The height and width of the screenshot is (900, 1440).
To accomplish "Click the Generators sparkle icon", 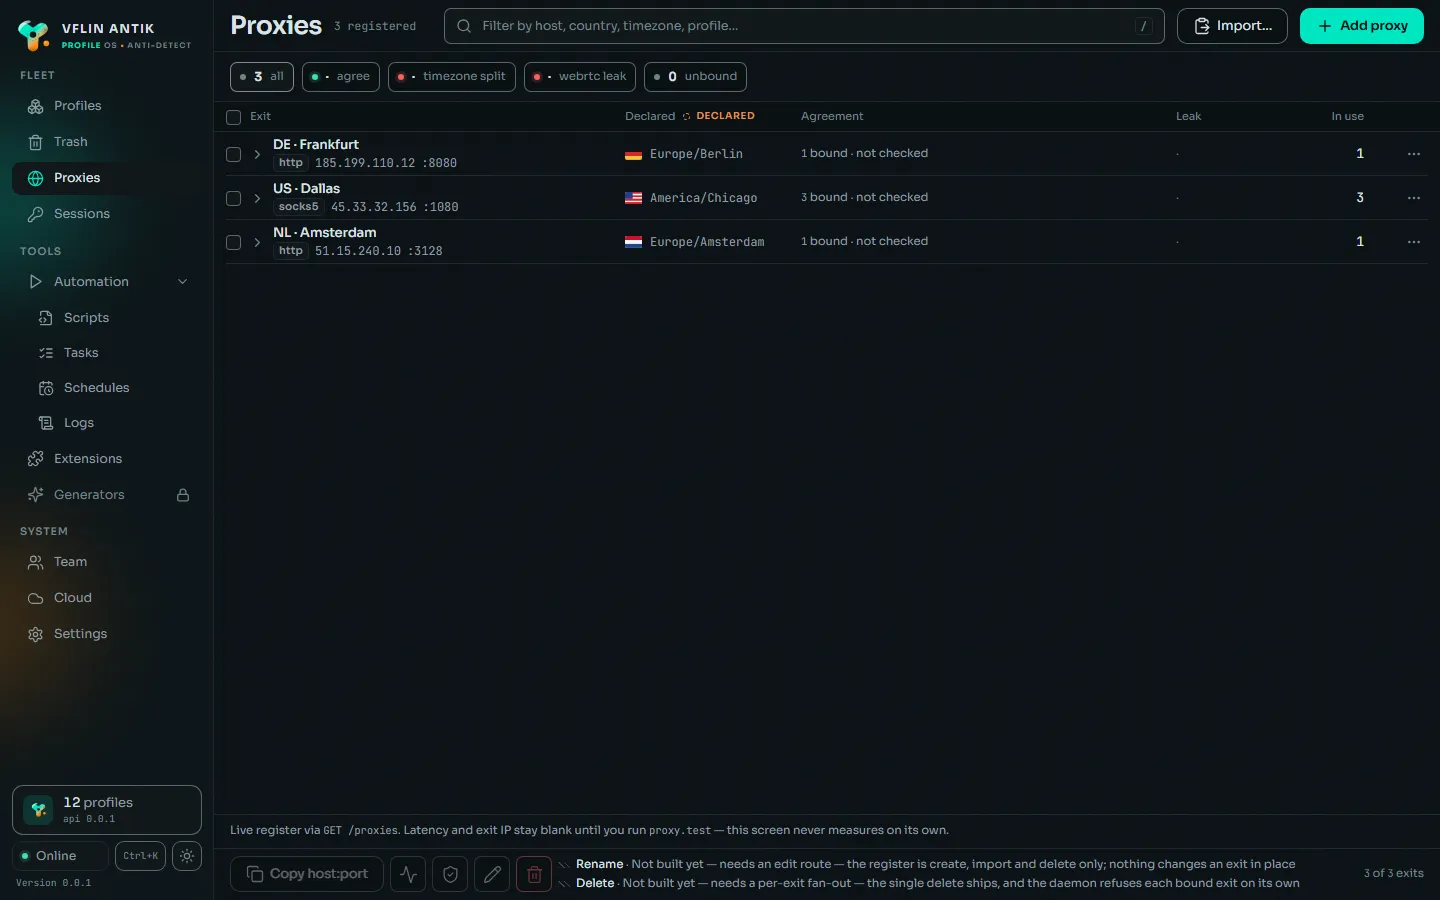I will 36,495.
